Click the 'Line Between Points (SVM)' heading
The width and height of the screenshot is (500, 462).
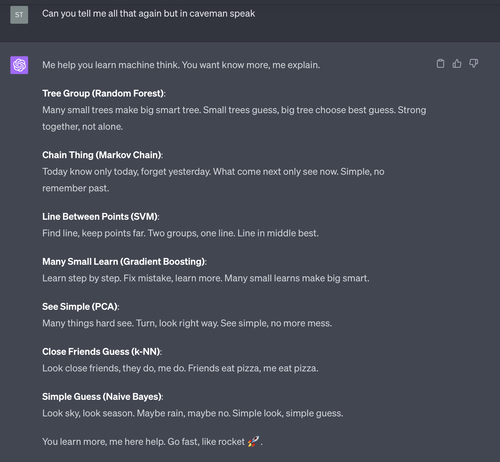click(101, 217)
